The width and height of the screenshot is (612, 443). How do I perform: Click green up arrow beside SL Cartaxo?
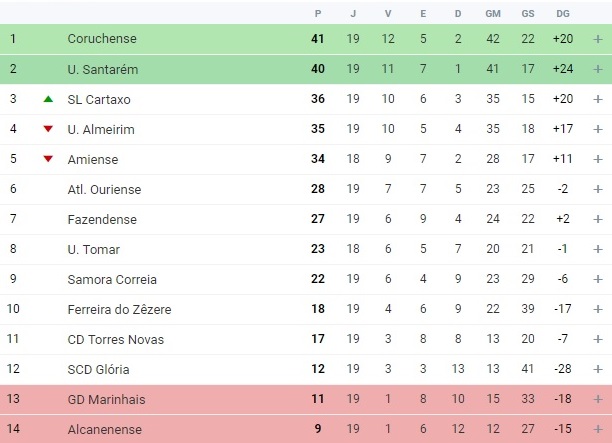[48, 99]
